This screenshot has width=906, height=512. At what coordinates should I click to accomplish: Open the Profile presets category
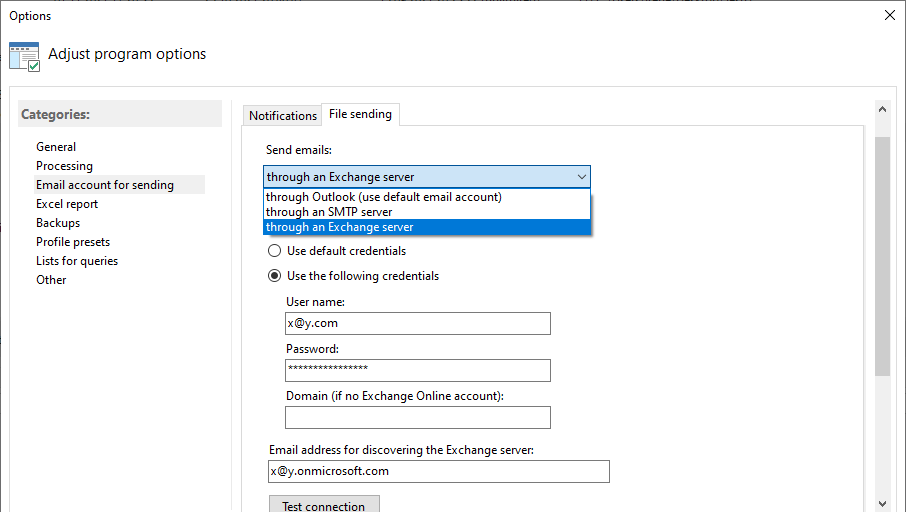73,242
